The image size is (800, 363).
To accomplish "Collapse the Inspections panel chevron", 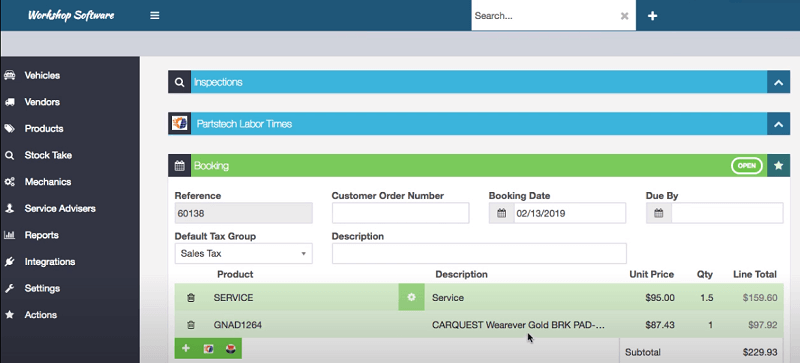I will pos(778,82).
